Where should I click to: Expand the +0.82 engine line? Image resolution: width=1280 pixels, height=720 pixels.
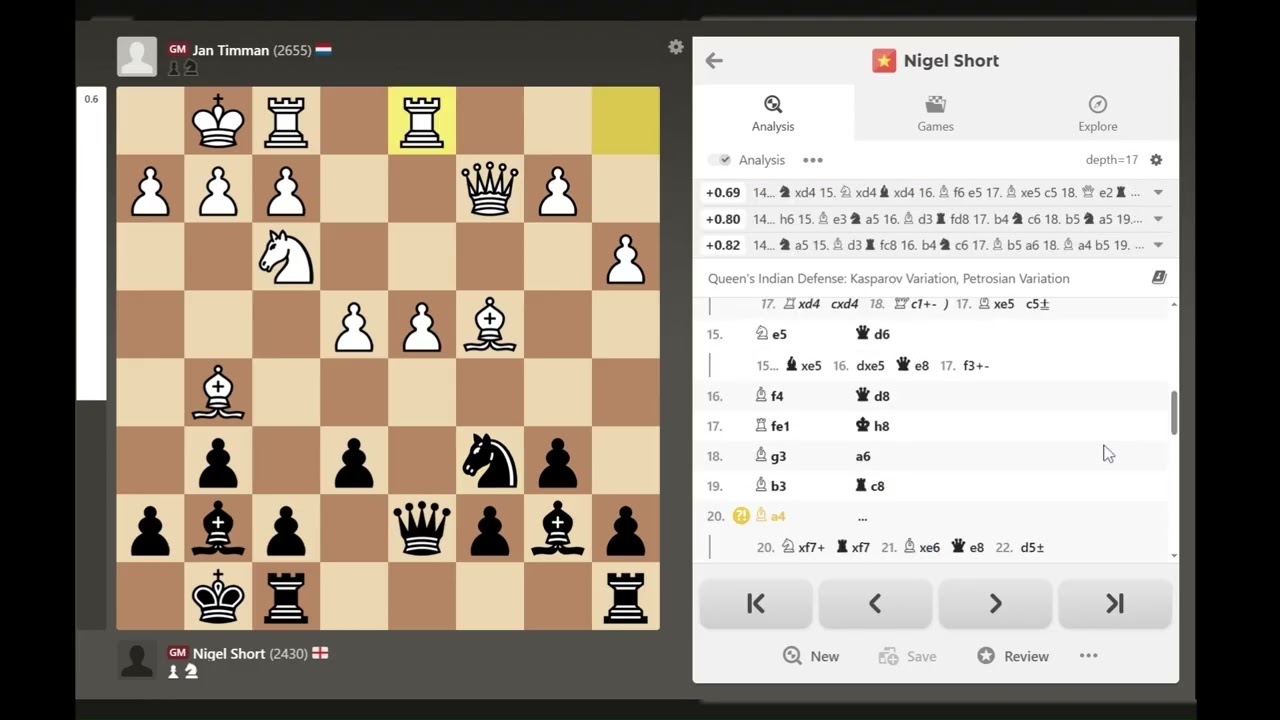click(x=1158, y=245)
